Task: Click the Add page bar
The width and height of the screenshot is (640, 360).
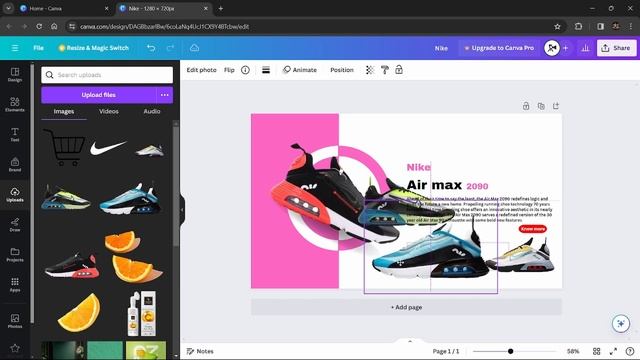Action: click(x=406, y=307)
